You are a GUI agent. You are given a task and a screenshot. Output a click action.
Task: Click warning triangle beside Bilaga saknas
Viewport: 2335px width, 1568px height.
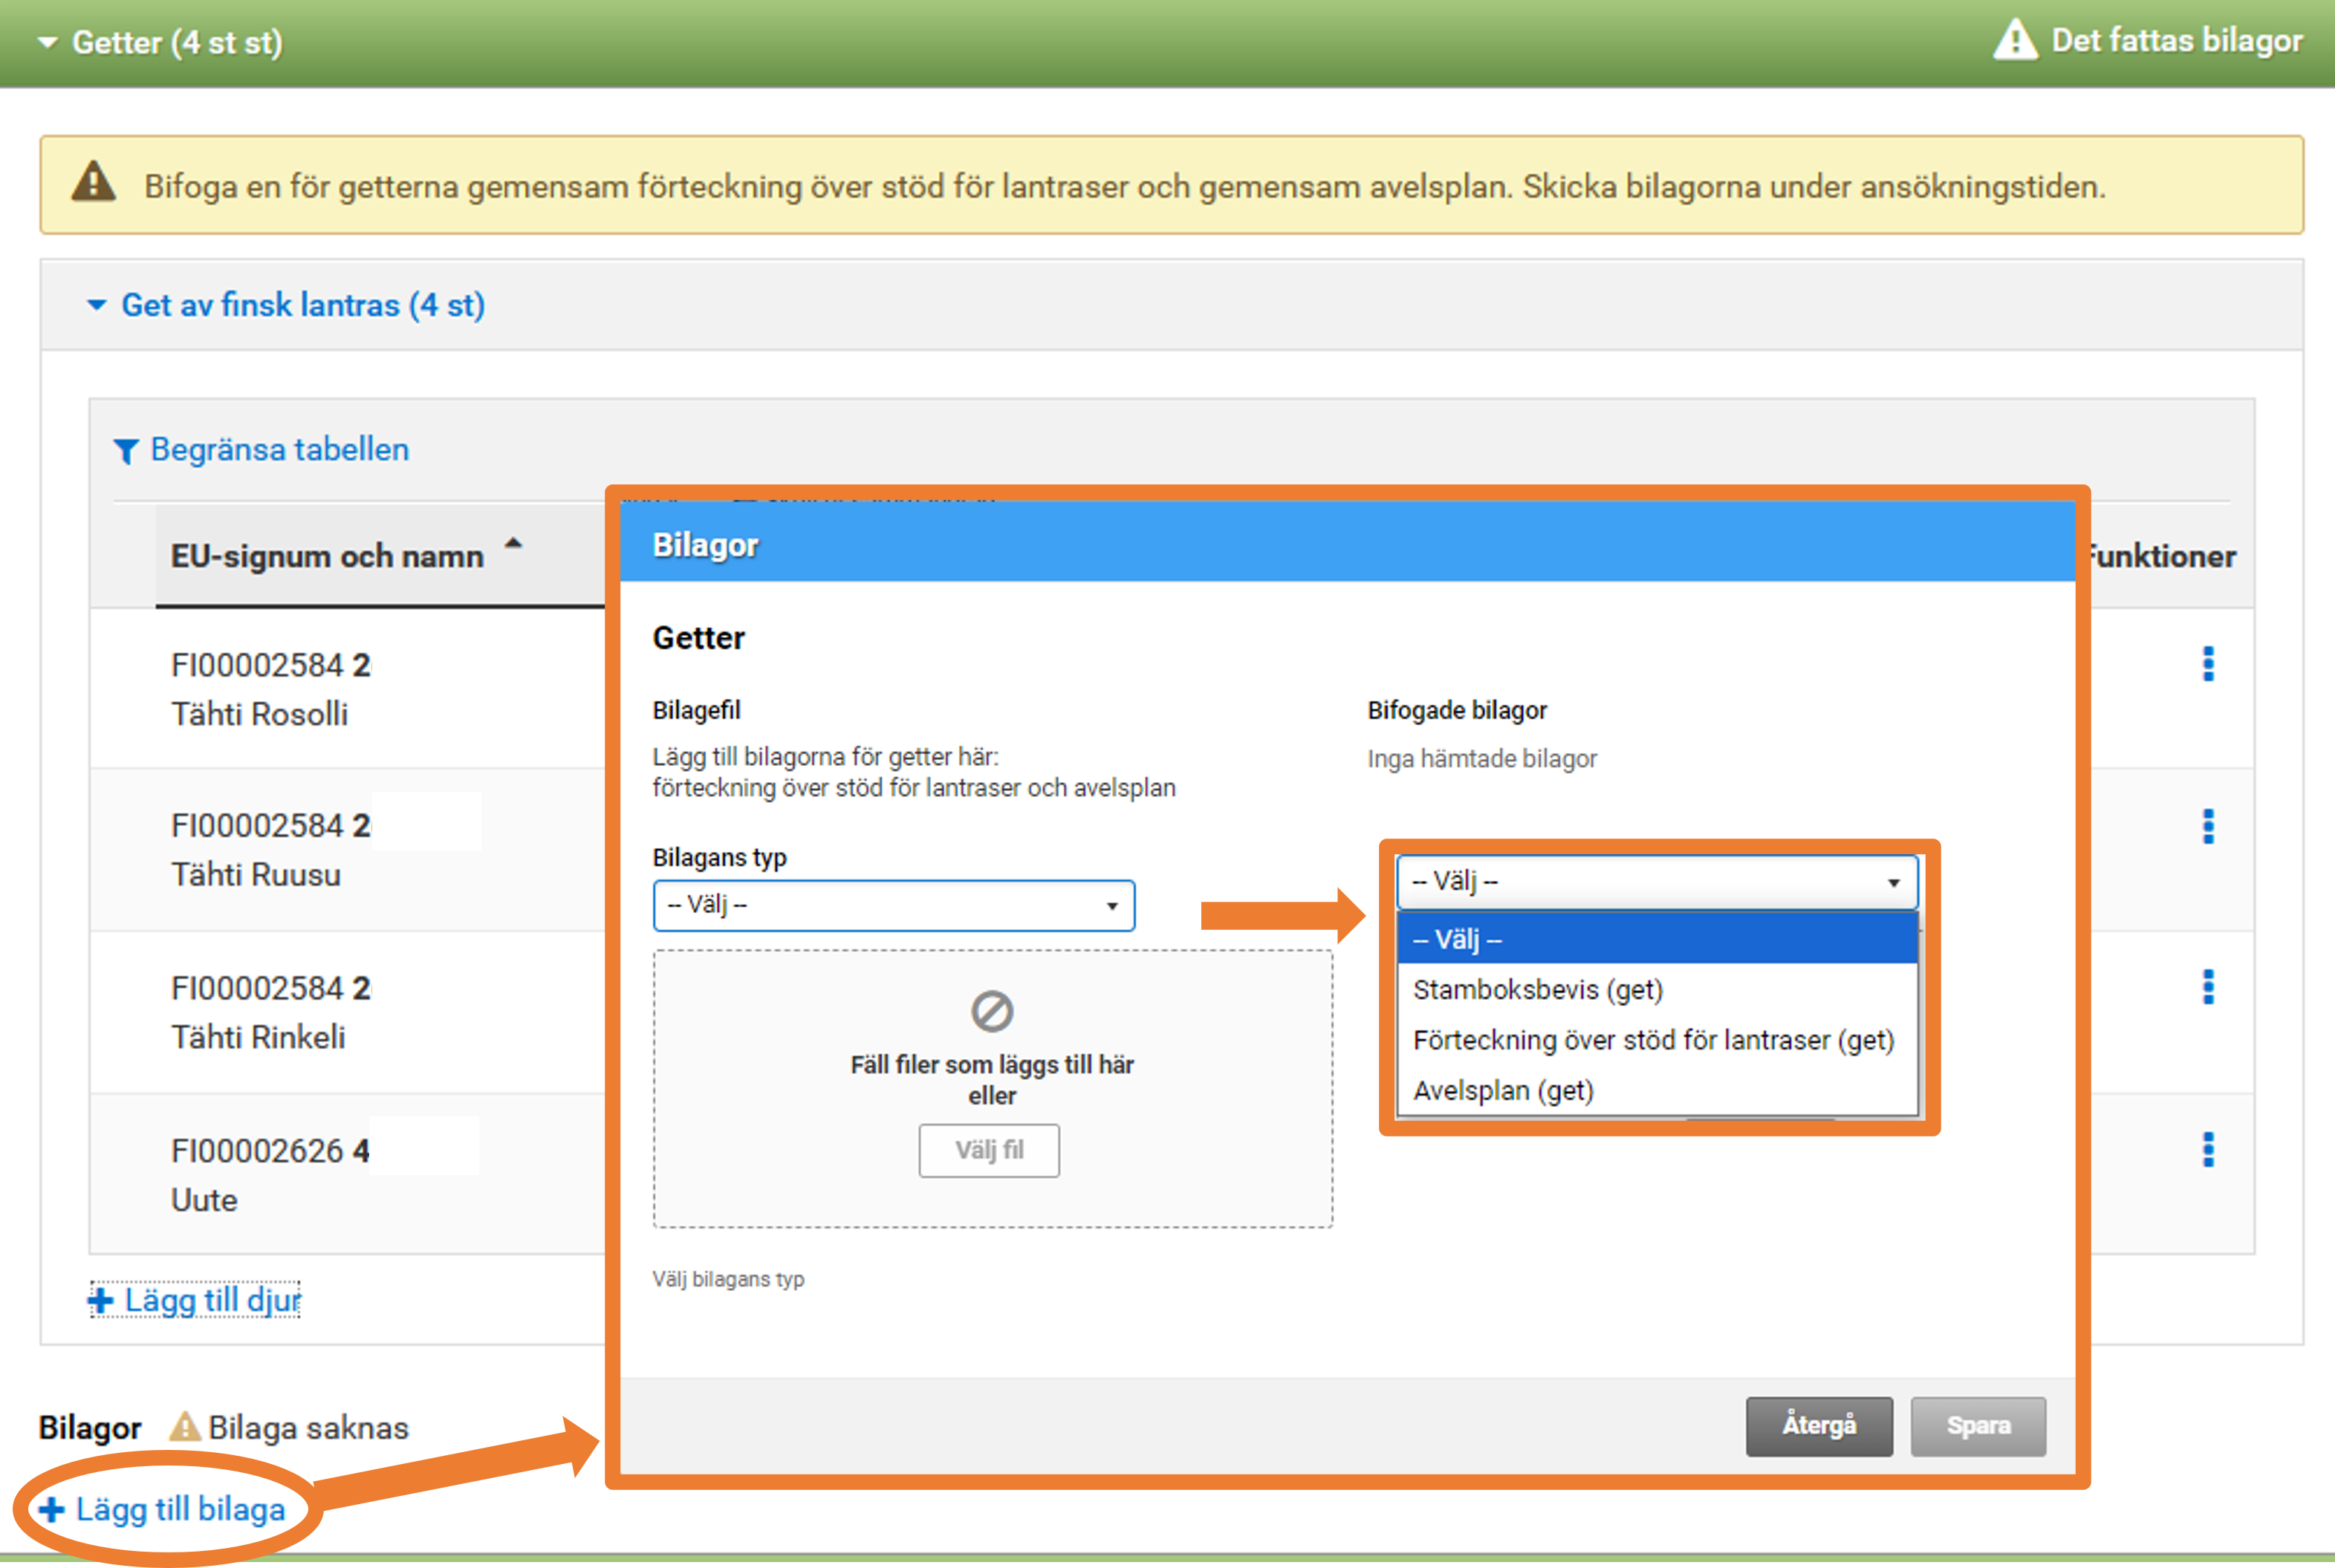184,1427
